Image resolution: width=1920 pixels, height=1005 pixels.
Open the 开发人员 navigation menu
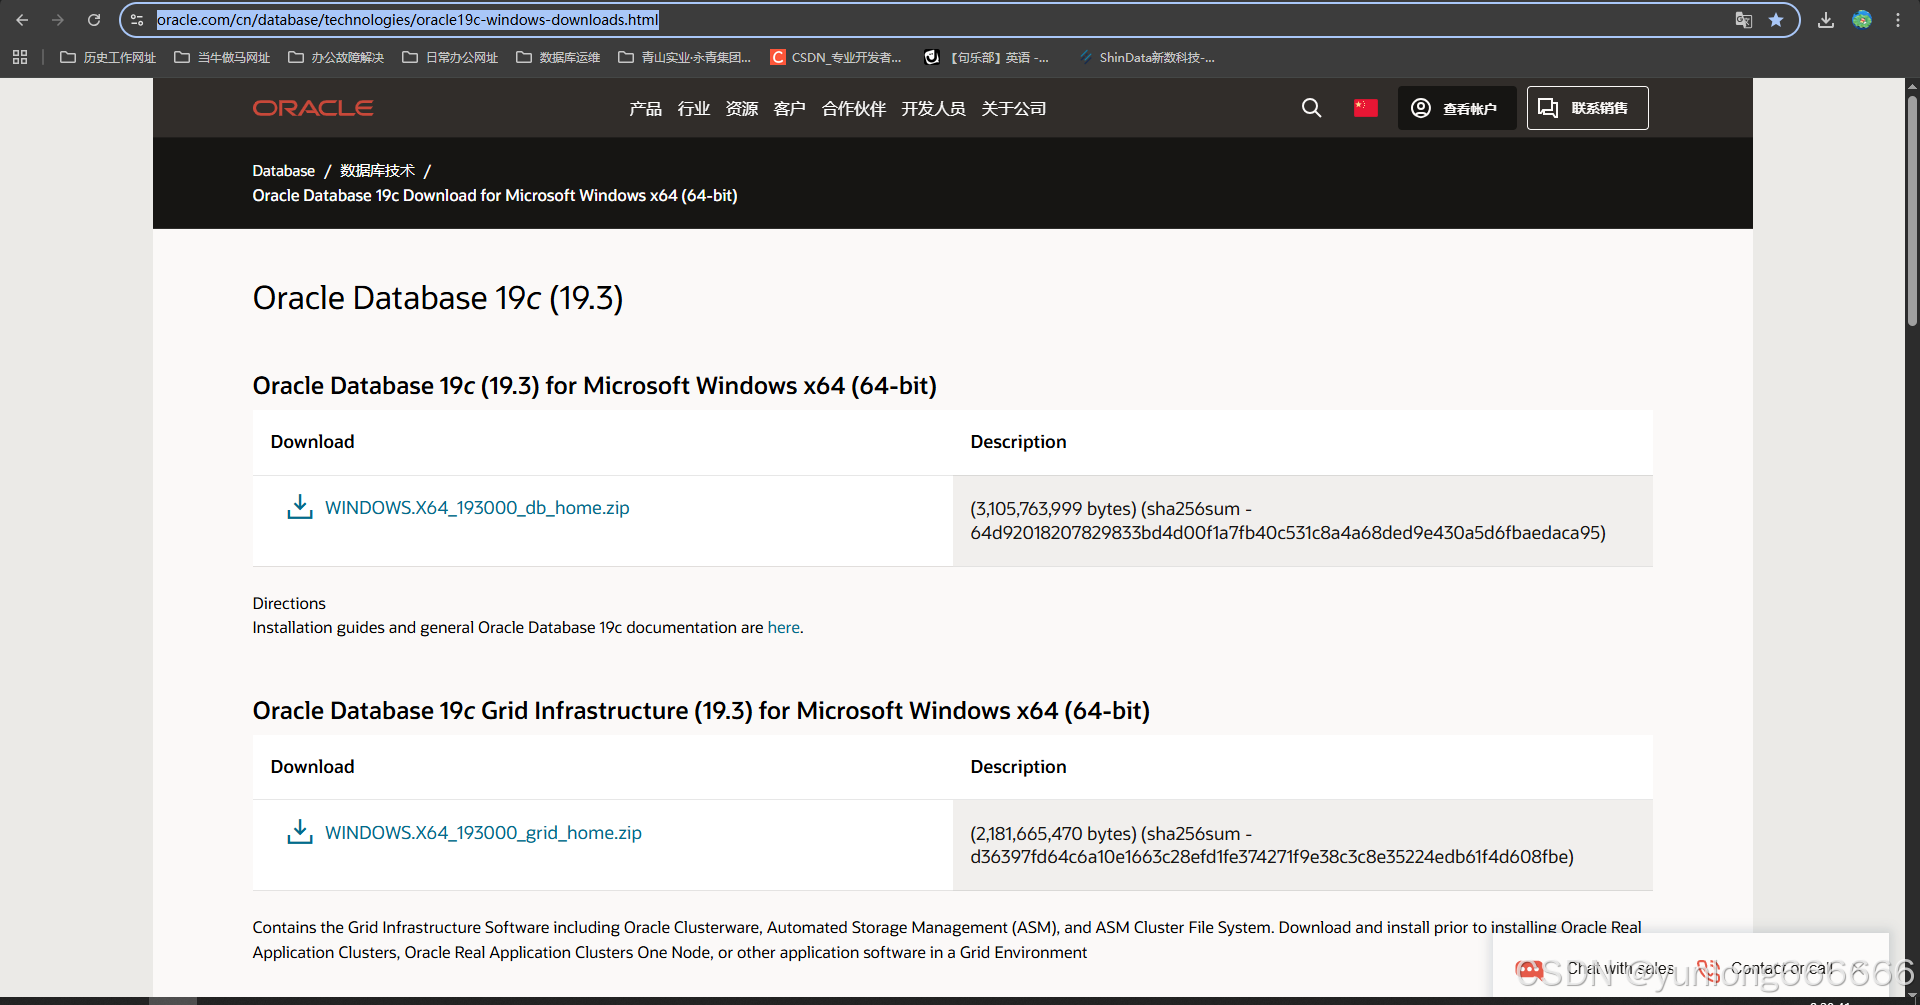click(x=933, y=108)
